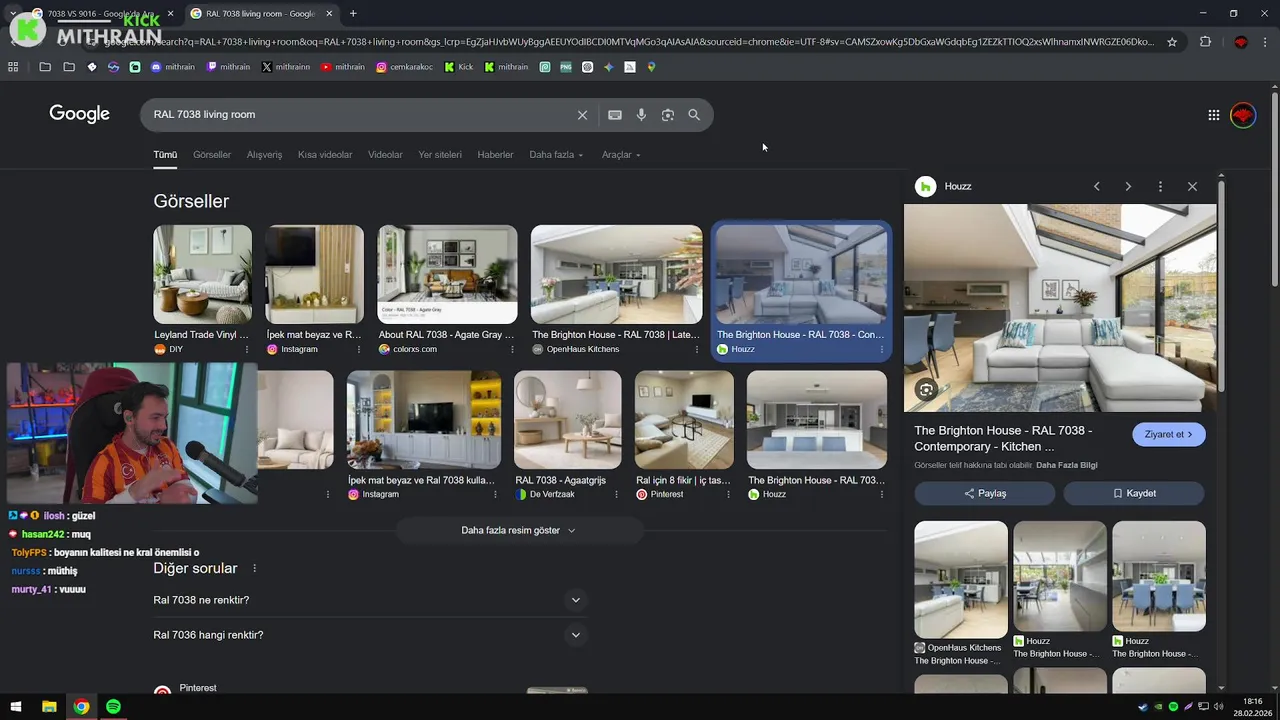Open the Google Maps bookmark icon
This screenshot has width=1280, height=720.
[651, 67]
